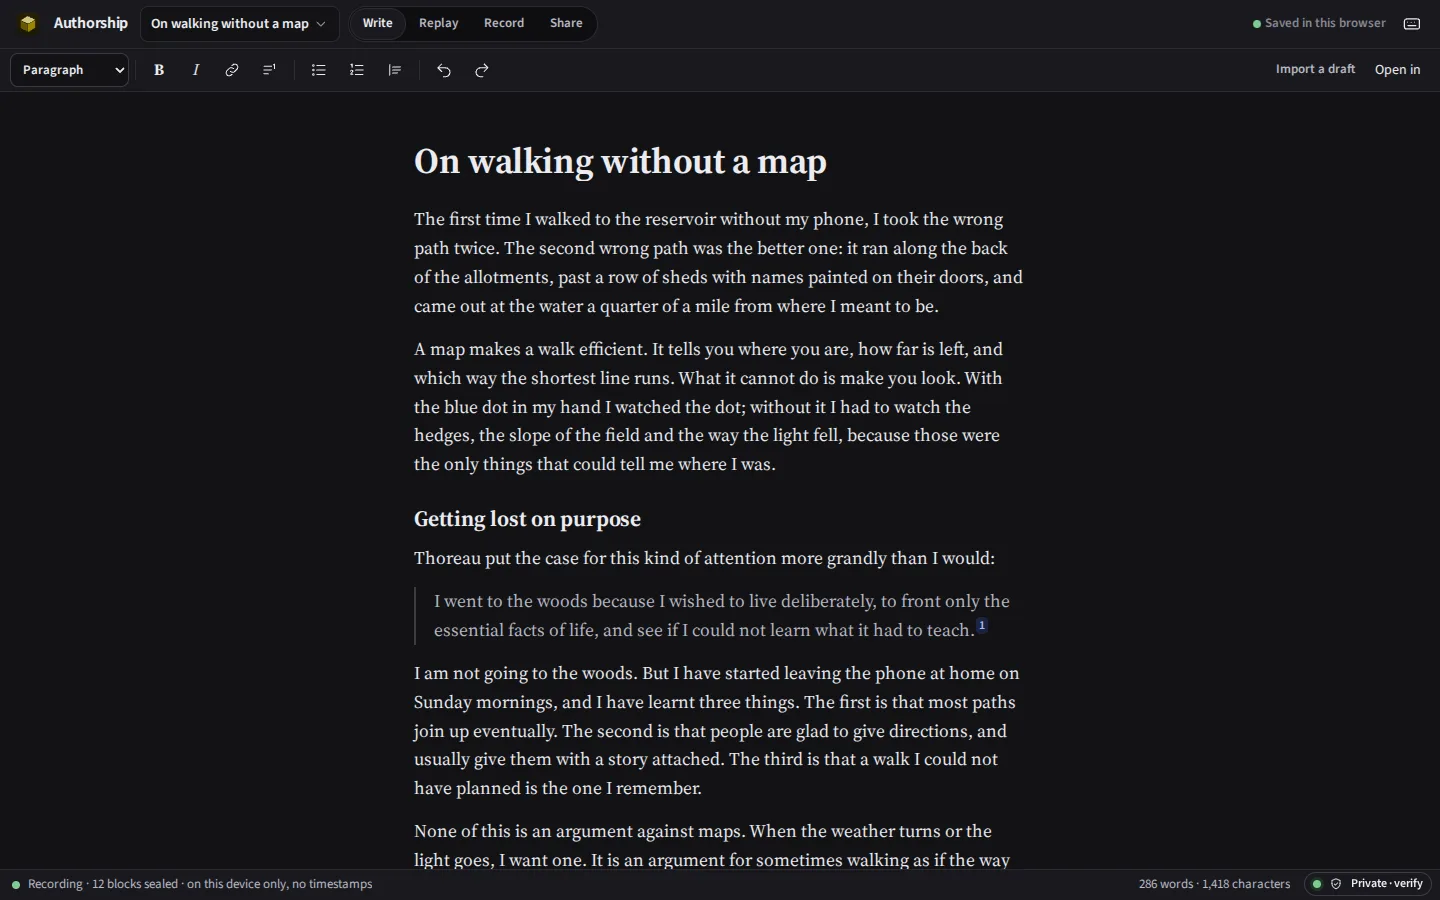Apply a bulleted list
This screenshot has width=1440, height=900.
319,70
